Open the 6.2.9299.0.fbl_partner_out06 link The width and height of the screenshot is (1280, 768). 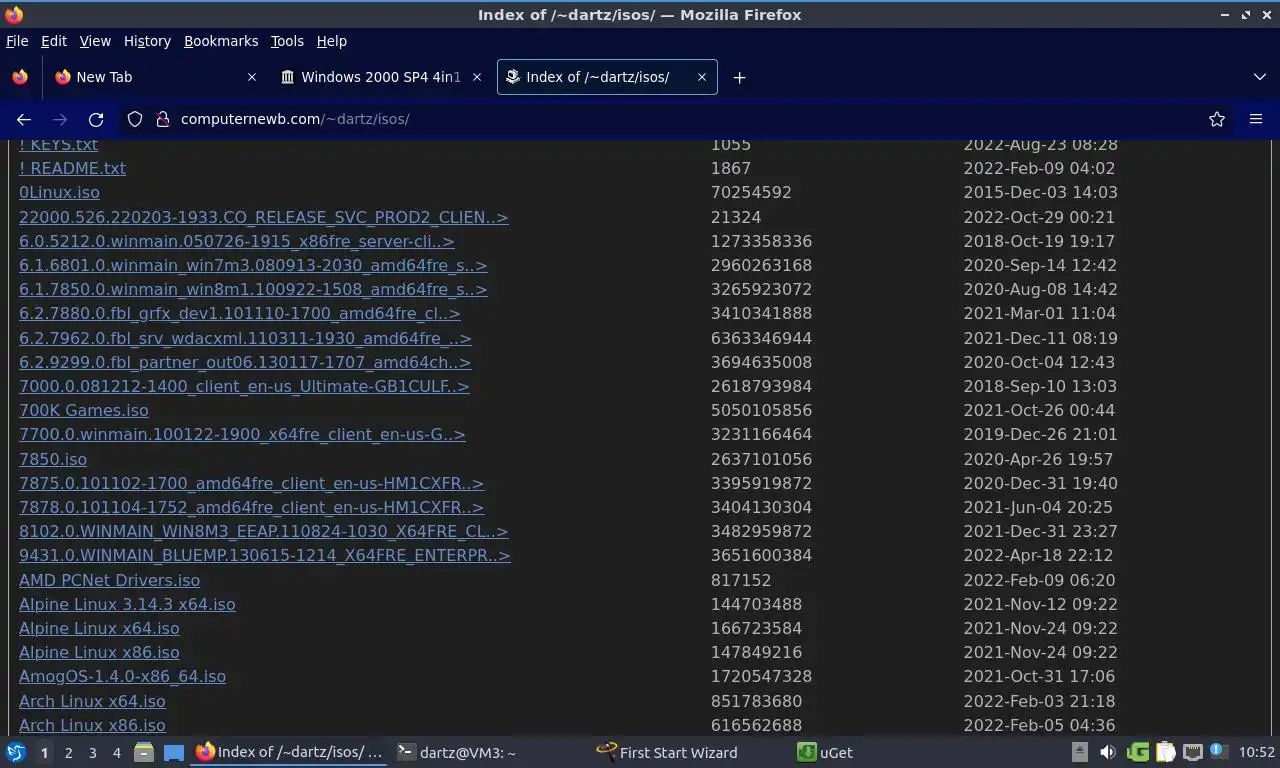tap(245, 362)
